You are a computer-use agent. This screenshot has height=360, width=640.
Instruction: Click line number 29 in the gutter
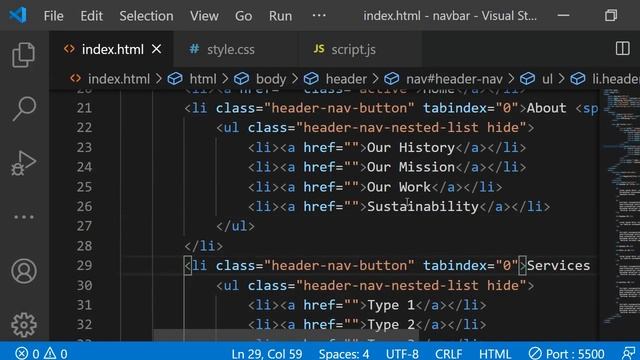(x=84, y=266)
